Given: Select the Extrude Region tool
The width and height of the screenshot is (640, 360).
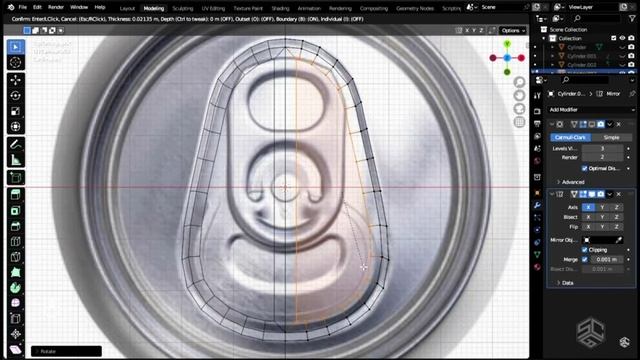Looking at the screenshot, I should [x=16, y=195].
